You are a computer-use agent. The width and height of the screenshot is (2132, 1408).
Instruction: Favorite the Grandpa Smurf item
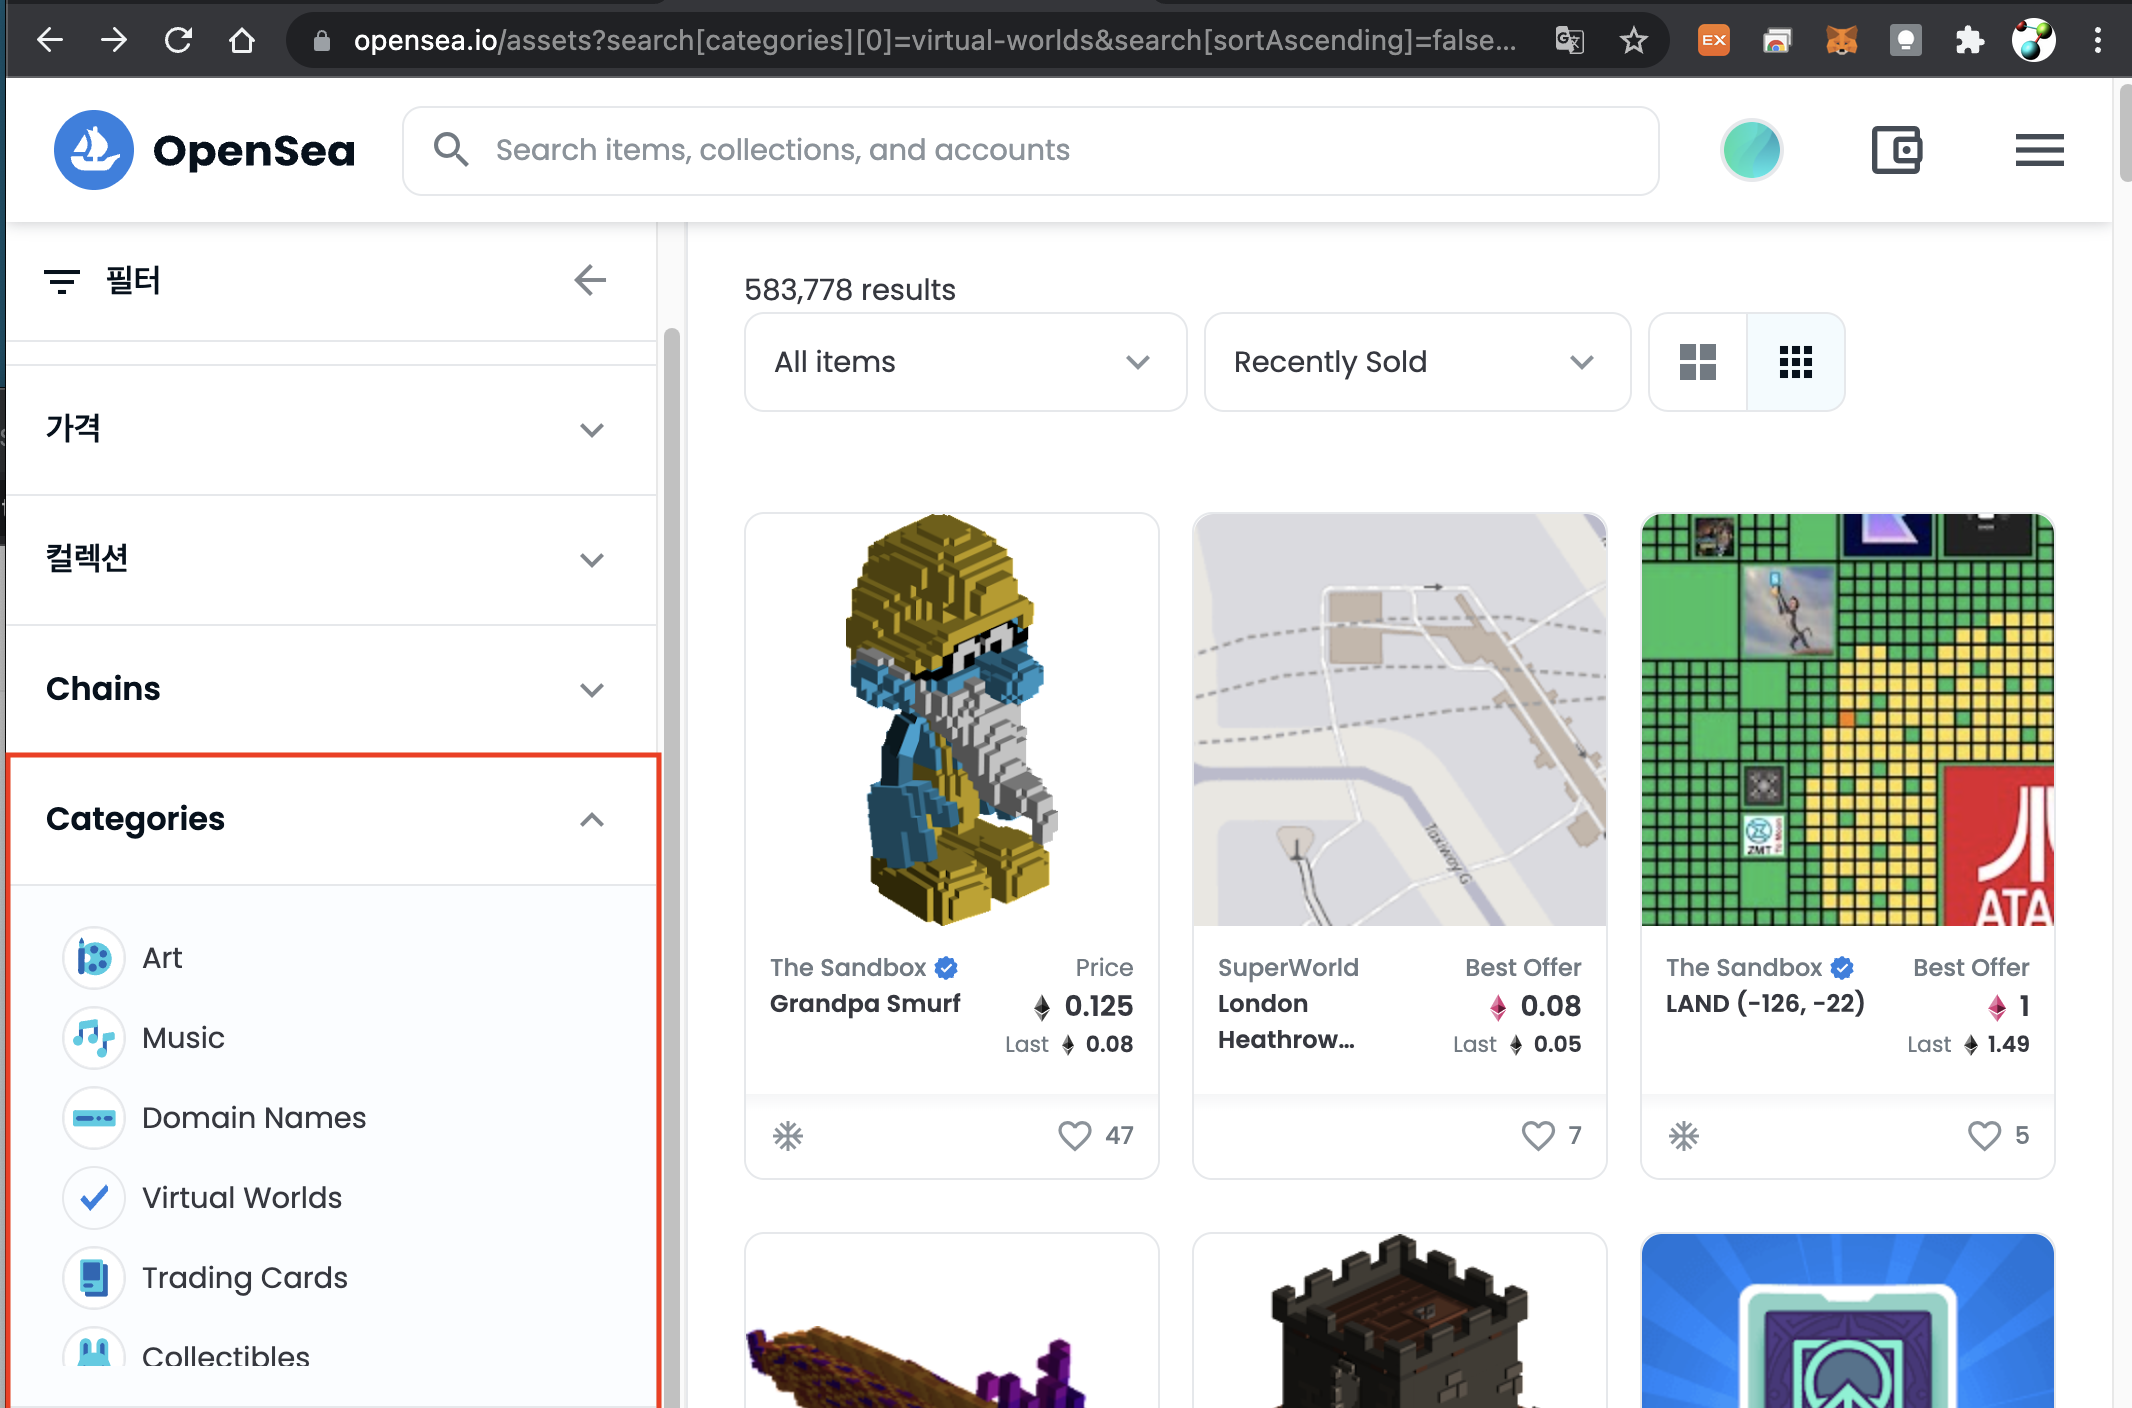(x=1075, y=1135)
